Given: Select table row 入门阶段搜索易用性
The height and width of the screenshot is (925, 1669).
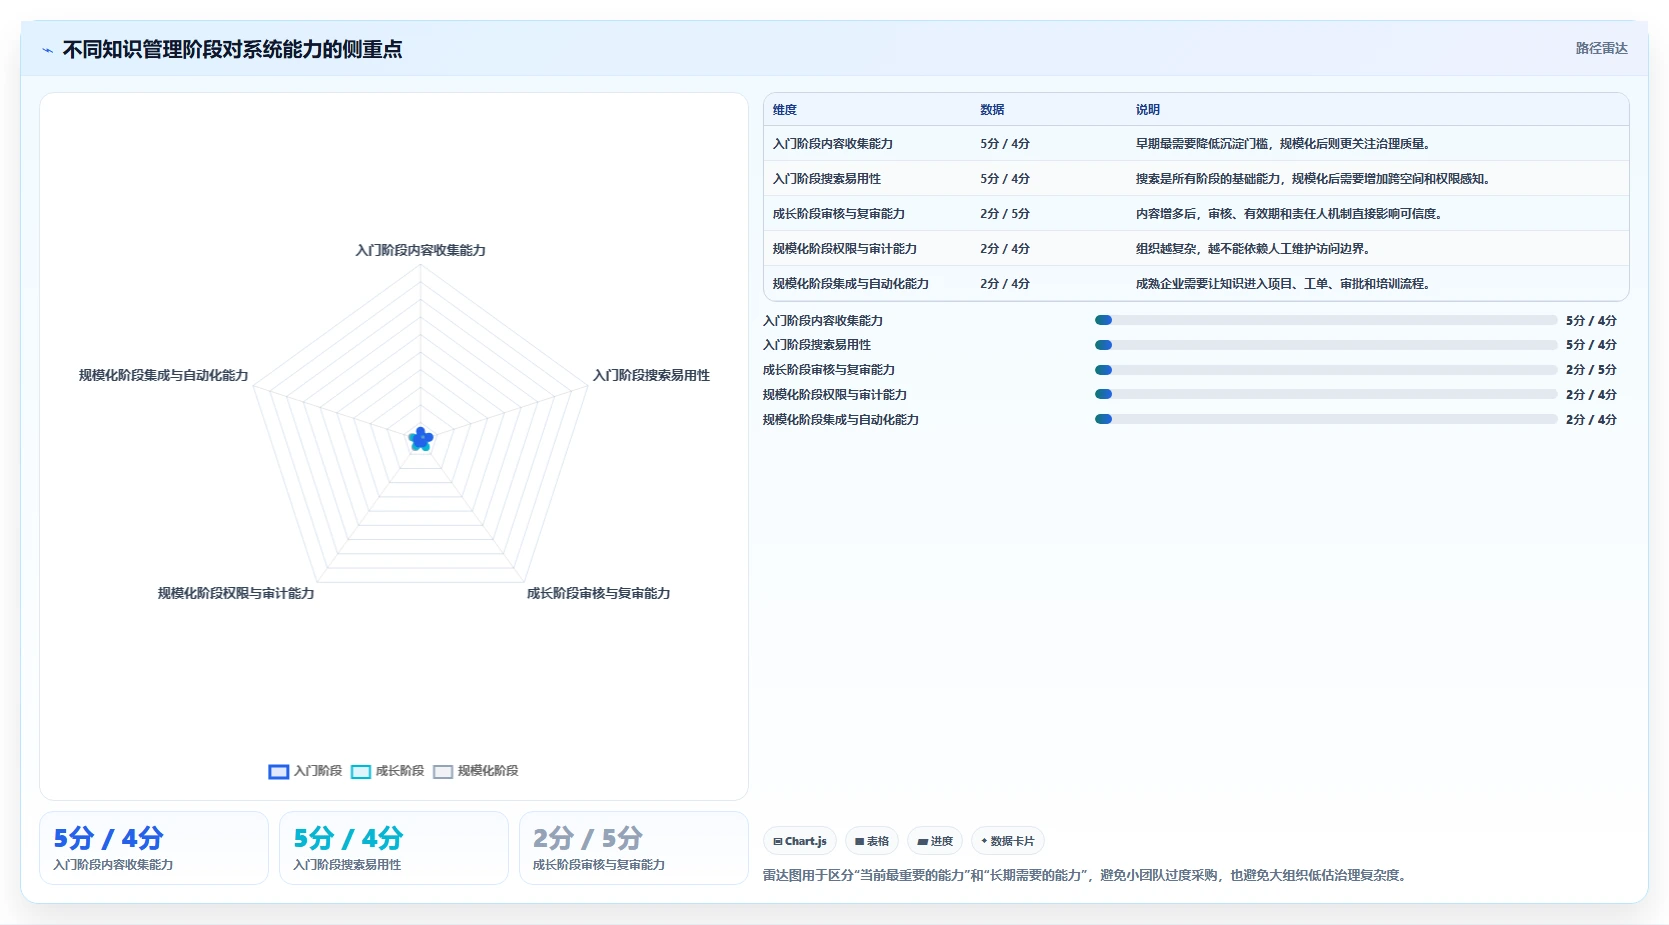Looking at the screenshot, I should 1196,179.
